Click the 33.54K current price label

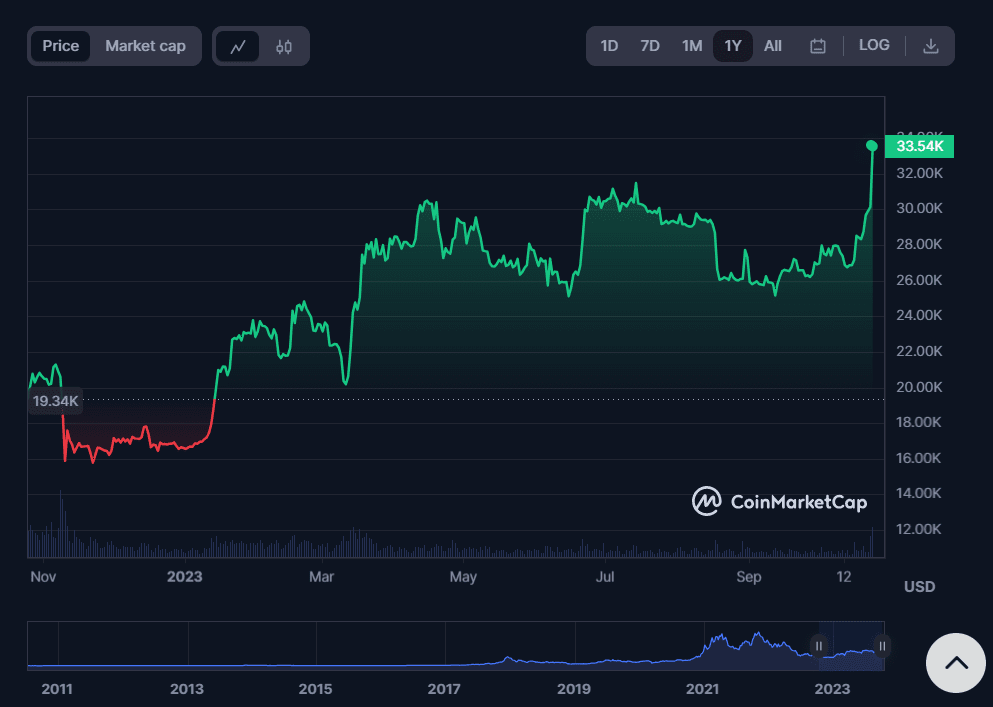click(x=919, y=146)
